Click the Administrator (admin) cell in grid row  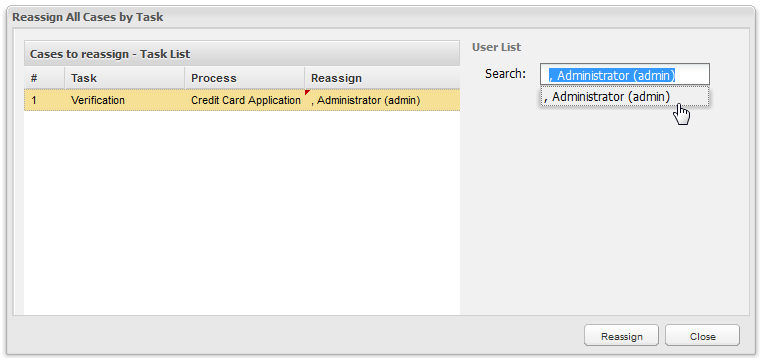(x=382, y=100)
